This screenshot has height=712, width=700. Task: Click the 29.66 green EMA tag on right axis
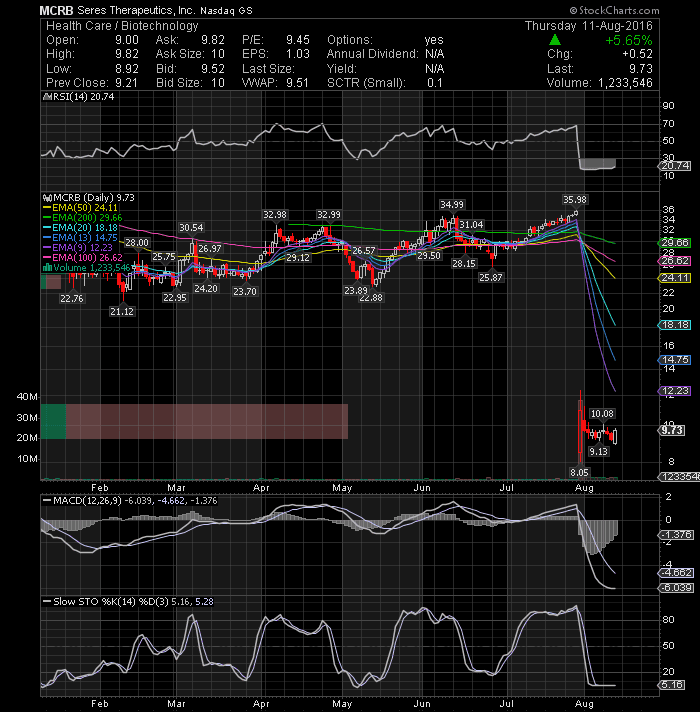click(675, 243)
